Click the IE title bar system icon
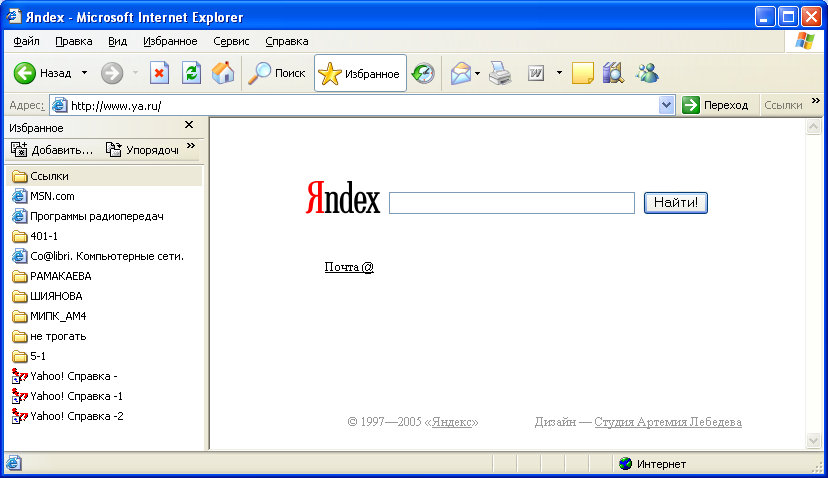 (13, 16)
